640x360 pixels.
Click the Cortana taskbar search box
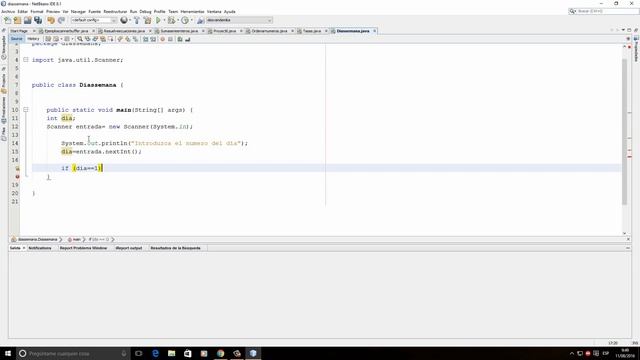[x=73, y=353]
